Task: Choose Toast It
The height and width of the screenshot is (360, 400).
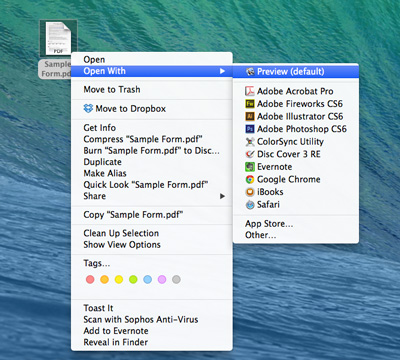Action: 152,308
